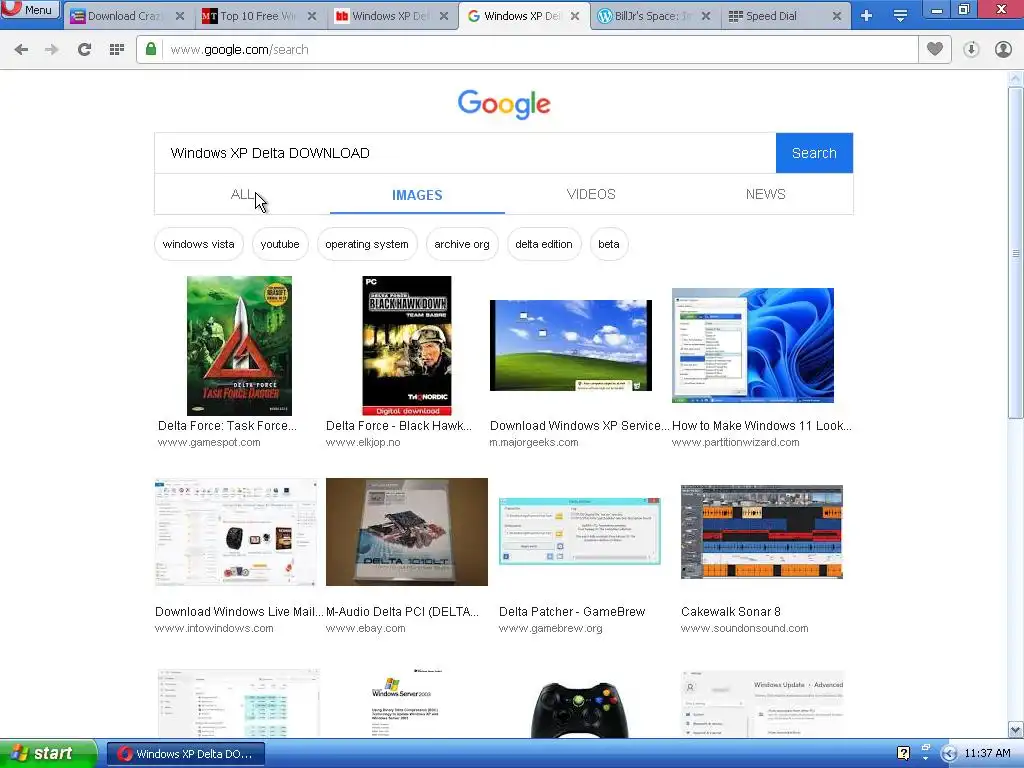Click the 11:37 AM clock
Viewport: 1024px width, 768px height.
[987, 754]
